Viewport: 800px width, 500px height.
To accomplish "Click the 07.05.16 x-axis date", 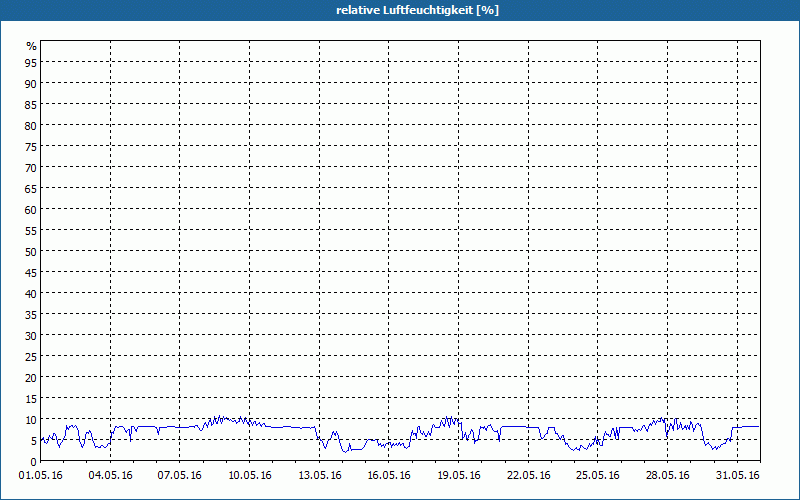I will coord(180,475).
